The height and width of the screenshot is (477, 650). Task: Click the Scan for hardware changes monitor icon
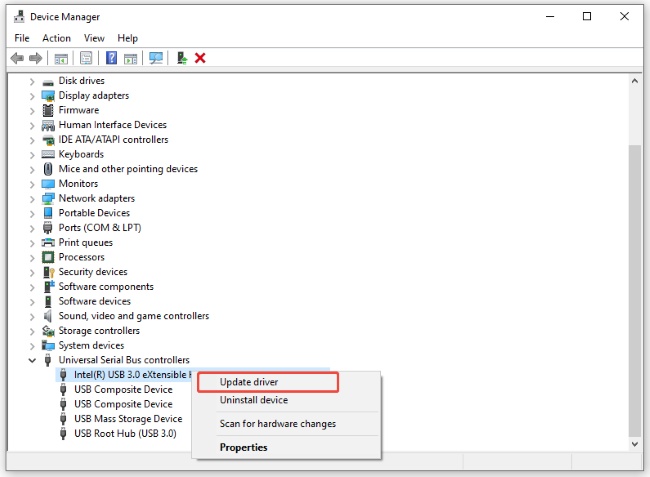coord(156,58)
